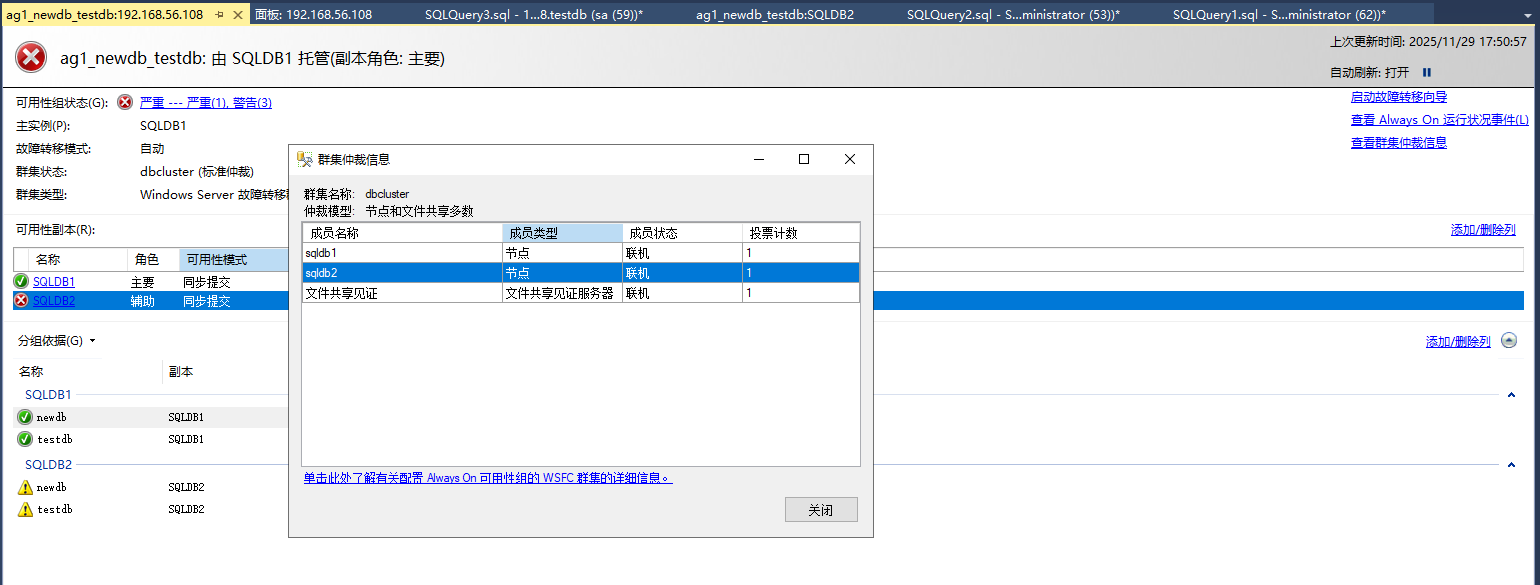The height and width of the screenshot is (585, 1540).
Task: Open 查看 Always On 运行状况事件 link
Action: click(x=1440, y=120)
